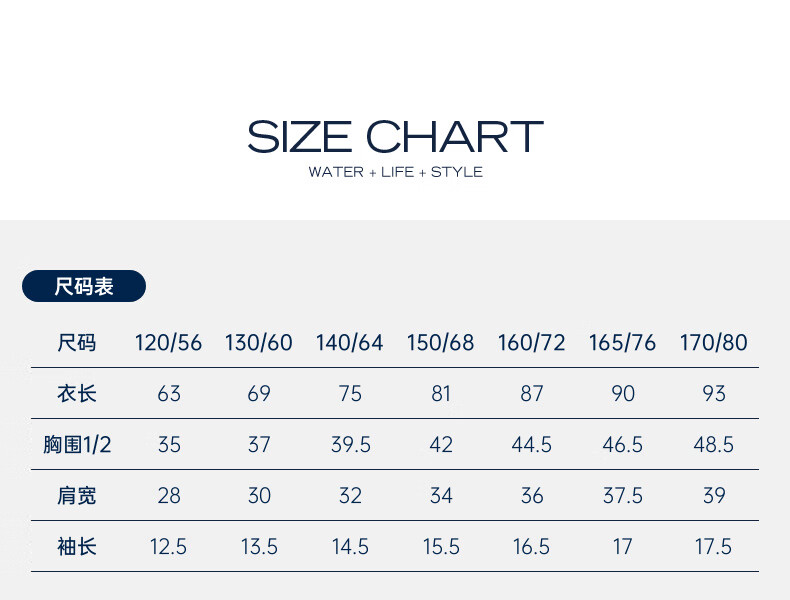Viewport: 790px width, 600px height.
Task: Click the 衣长 row label
Action: click(77, 393)
